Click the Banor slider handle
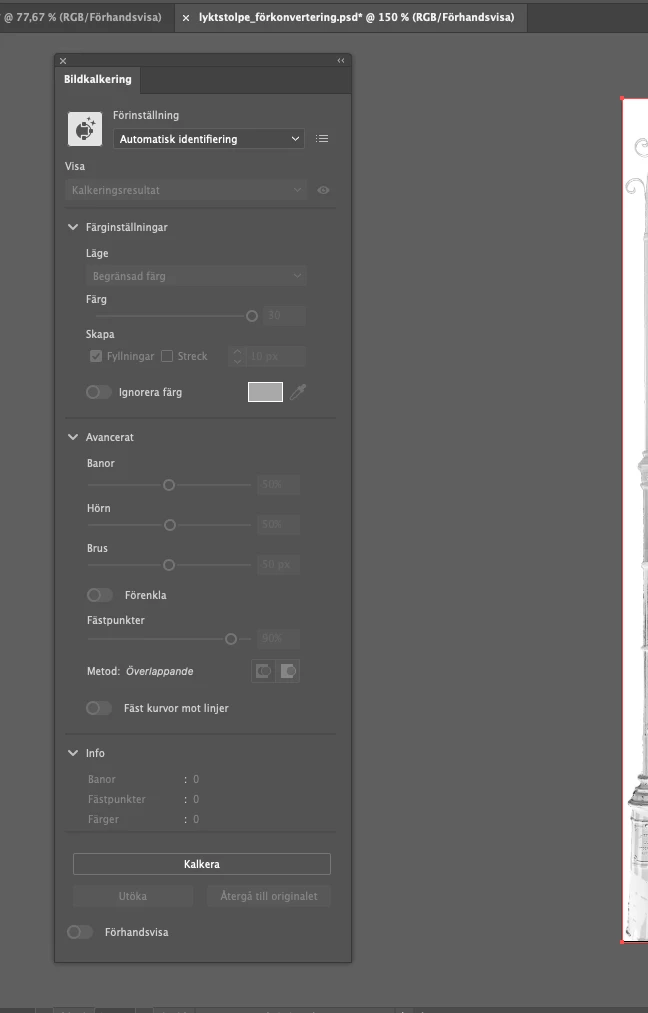This screenshot has height=1013, width=648. (169, 485)
